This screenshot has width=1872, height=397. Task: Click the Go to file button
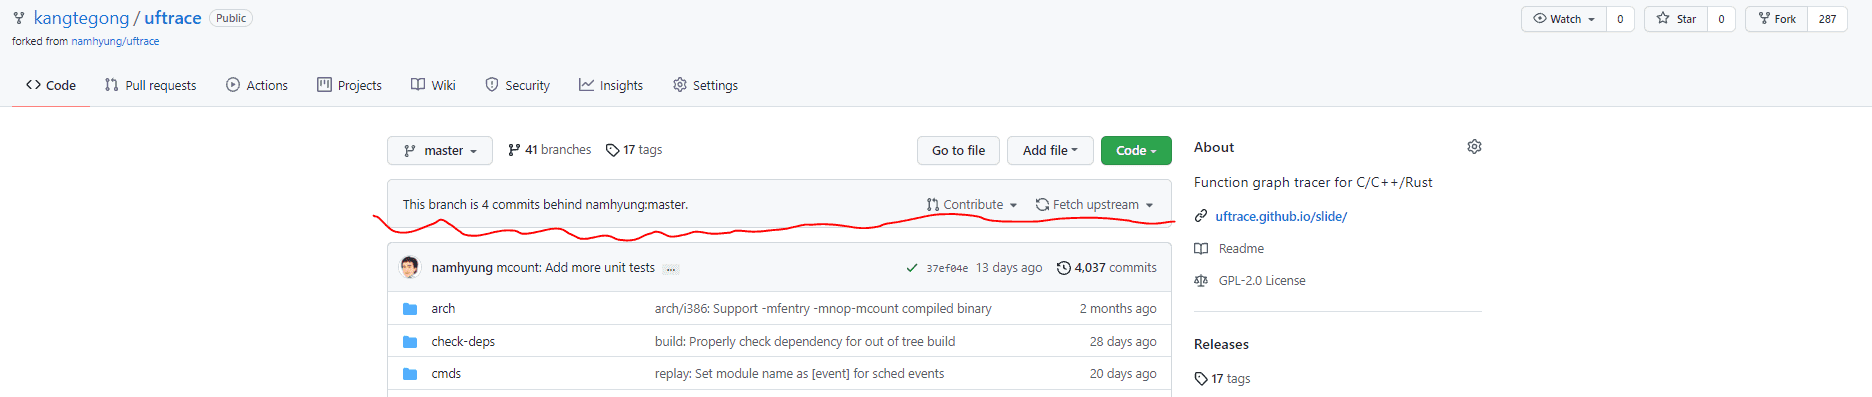[958, 150]
